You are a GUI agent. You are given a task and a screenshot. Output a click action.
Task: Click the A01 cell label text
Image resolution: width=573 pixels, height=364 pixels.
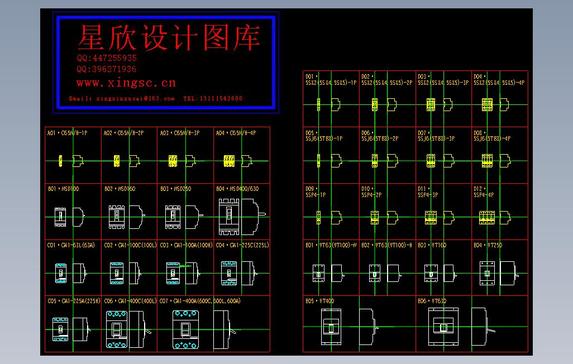click(68, 133)
